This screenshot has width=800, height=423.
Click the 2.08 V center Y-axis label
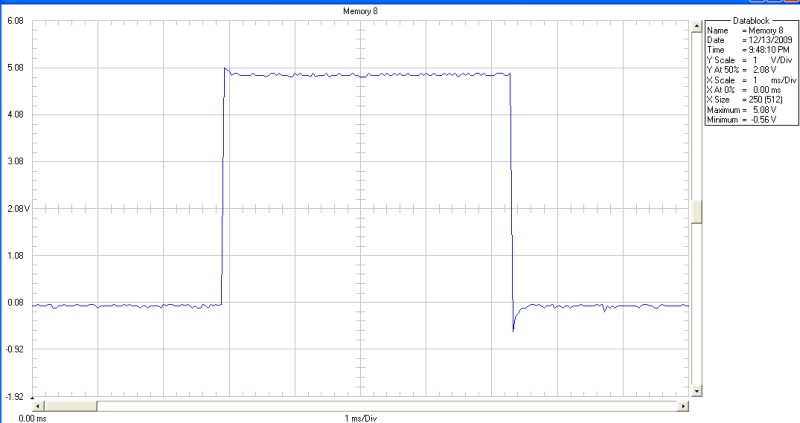coord(15,209)
